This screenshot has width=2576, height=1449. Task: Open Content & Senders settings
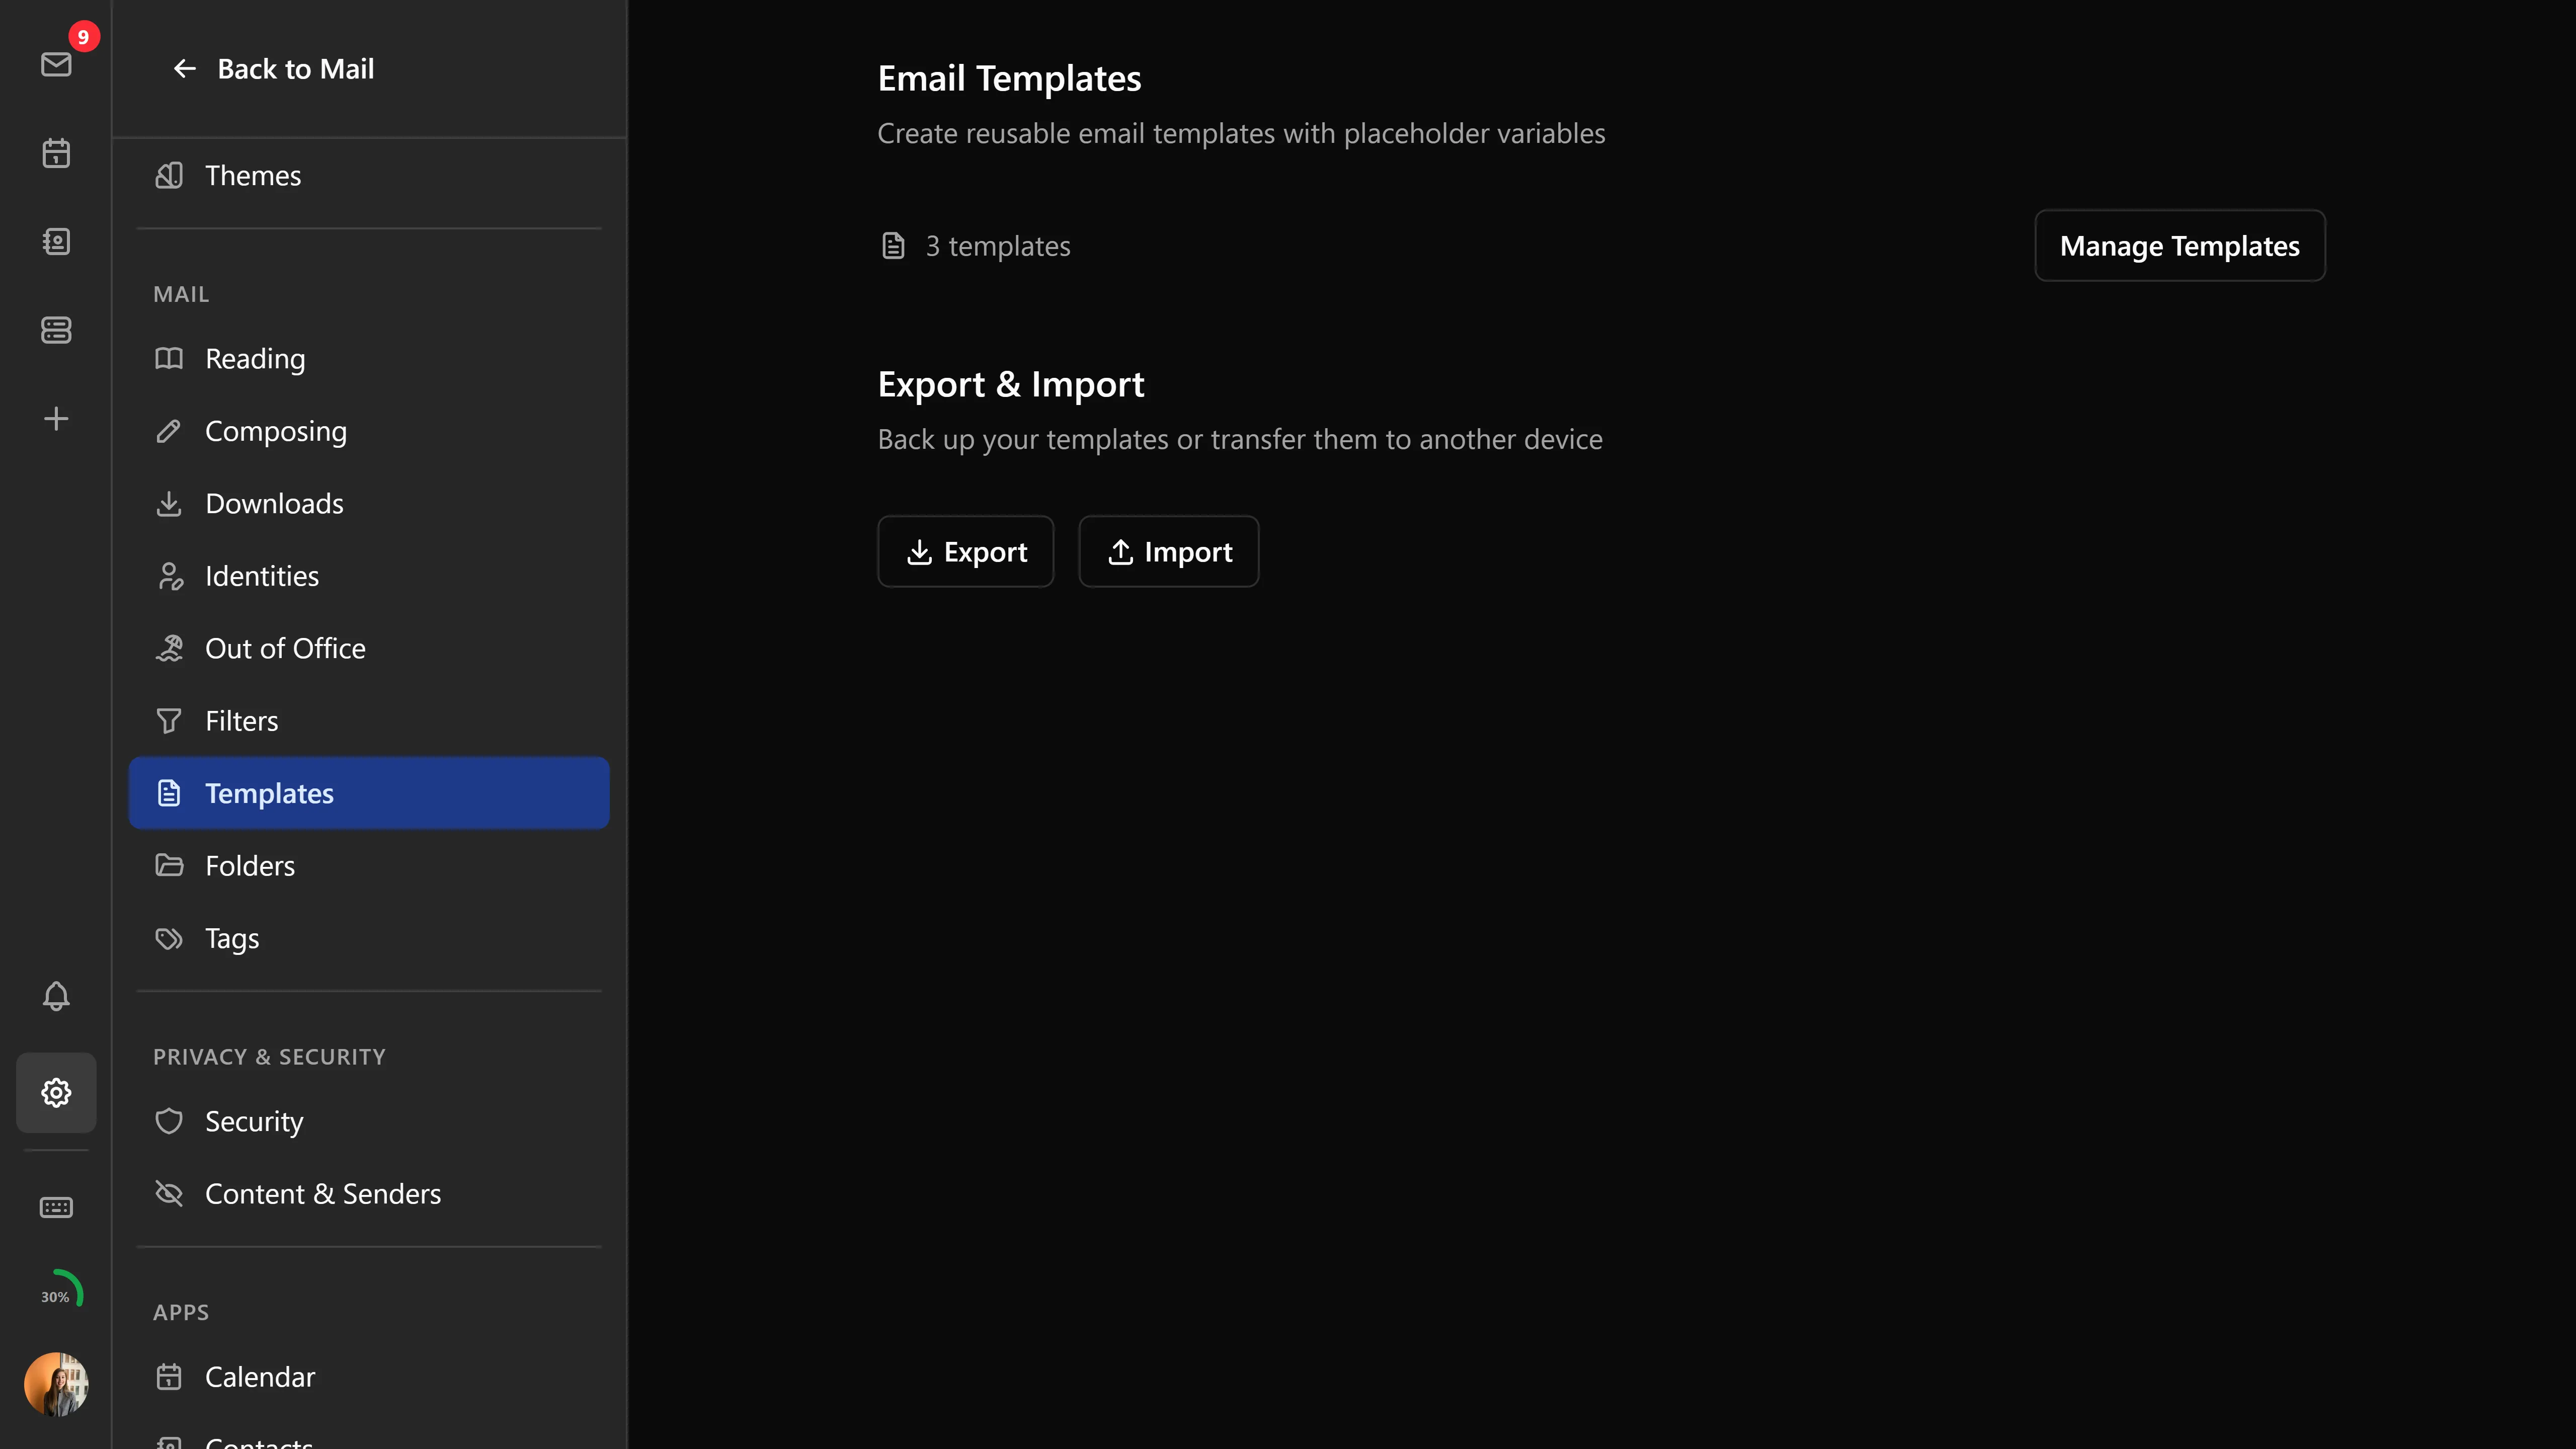[369, 1193]
